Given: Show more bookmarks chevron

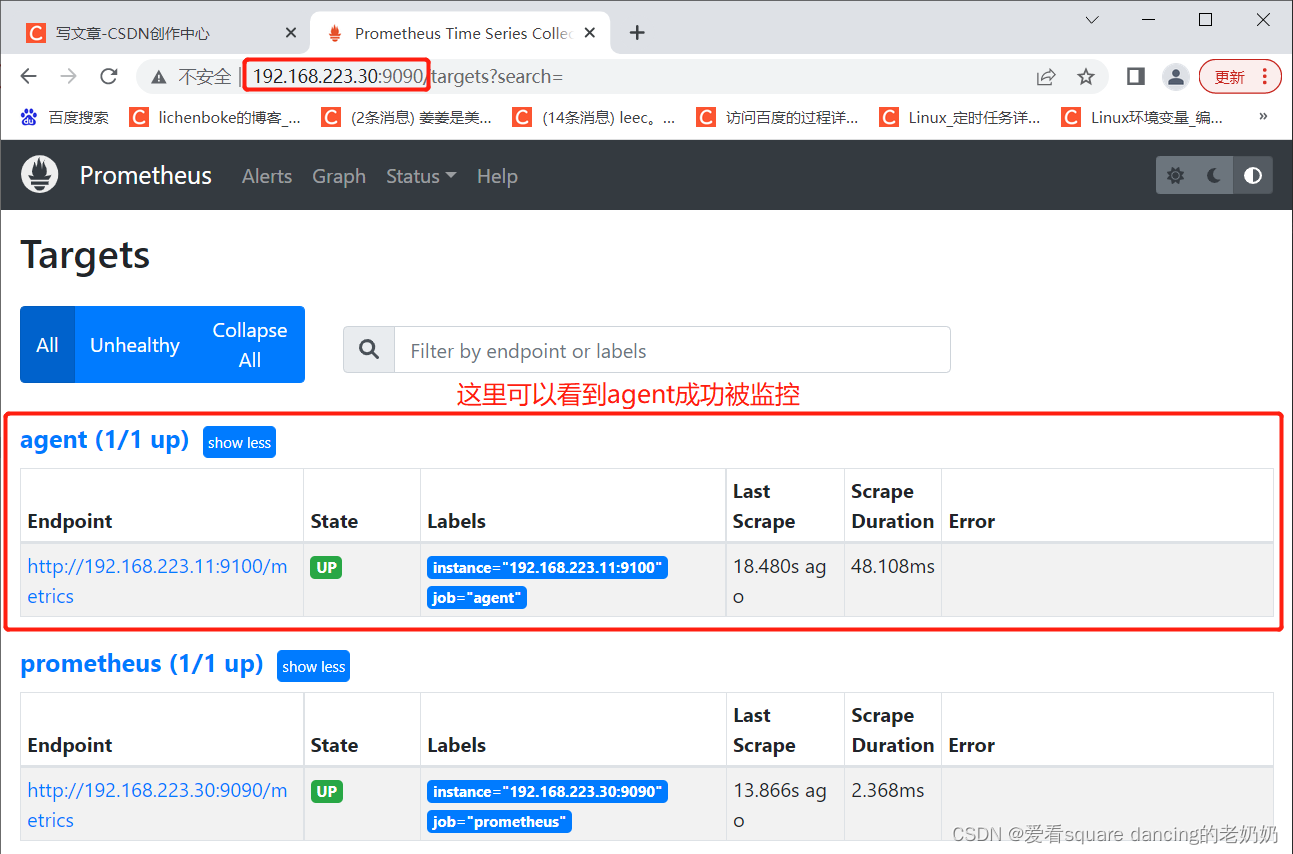Looking at the screenshot, I should pyautogui.click(x=1263, y=117).
